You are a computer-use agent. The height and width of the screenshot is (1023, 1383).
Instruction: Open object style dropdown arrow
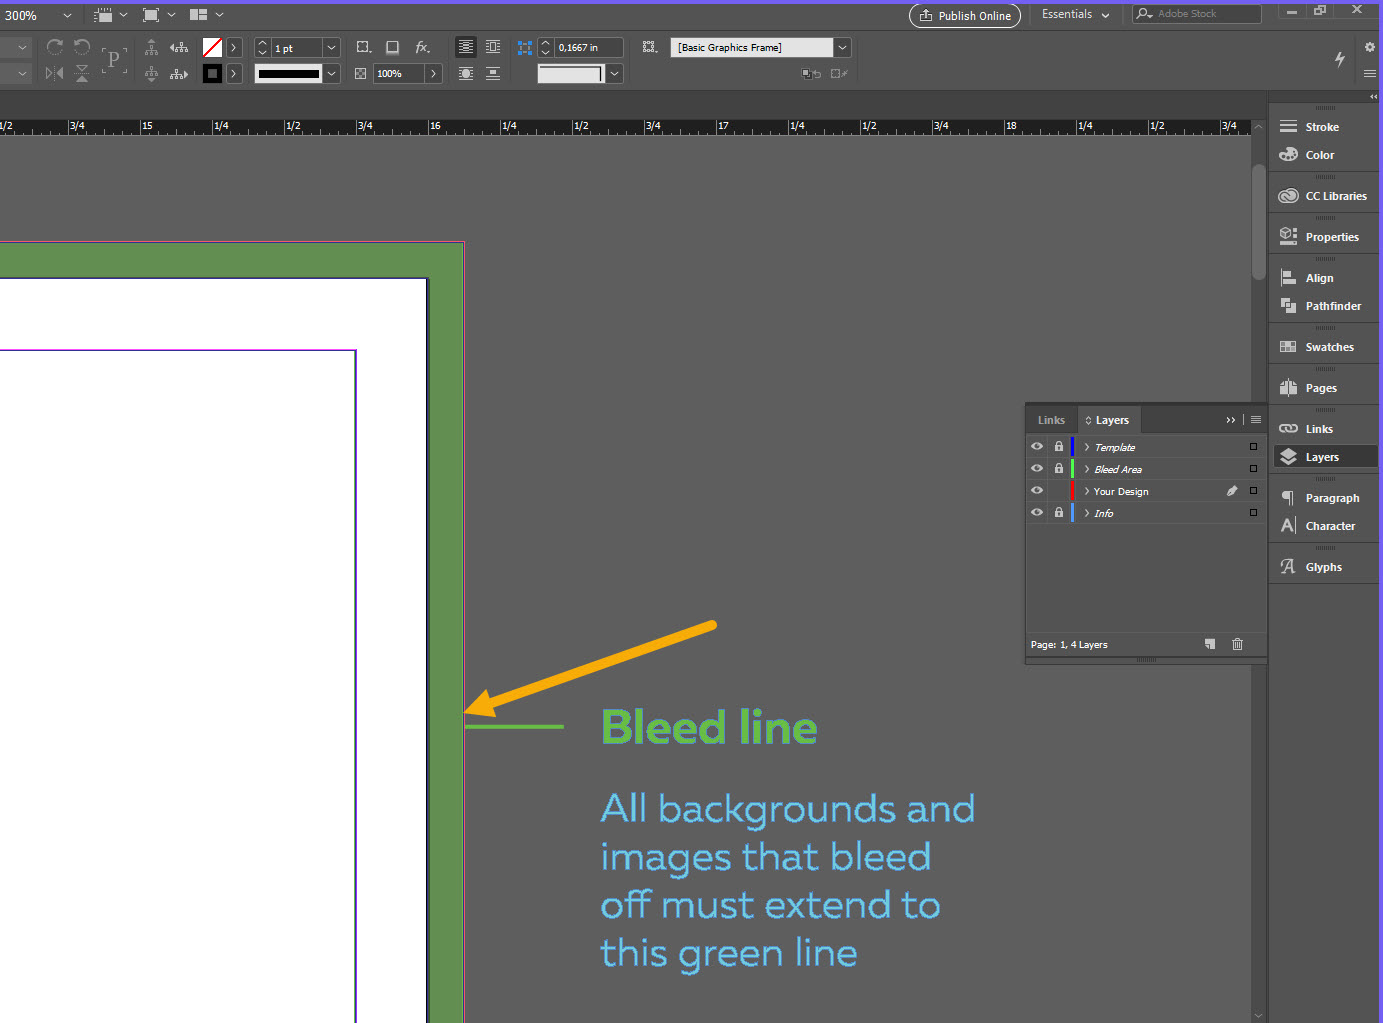843,47
